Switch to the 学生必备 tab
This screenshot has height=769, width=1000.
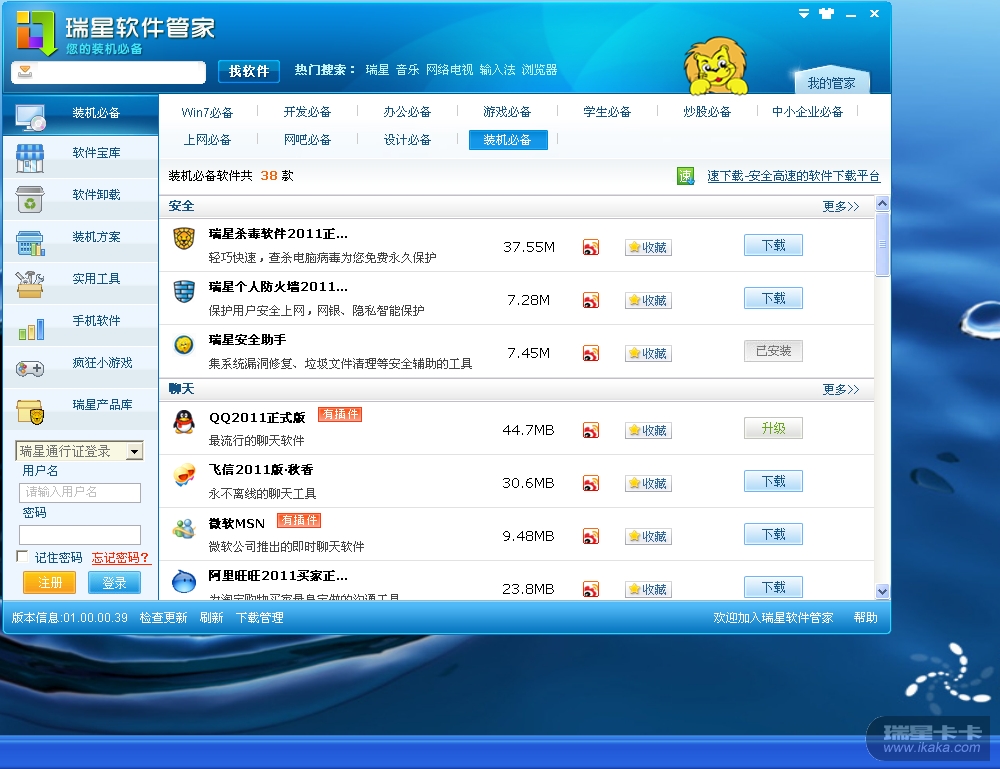click(x=607, y=112)
